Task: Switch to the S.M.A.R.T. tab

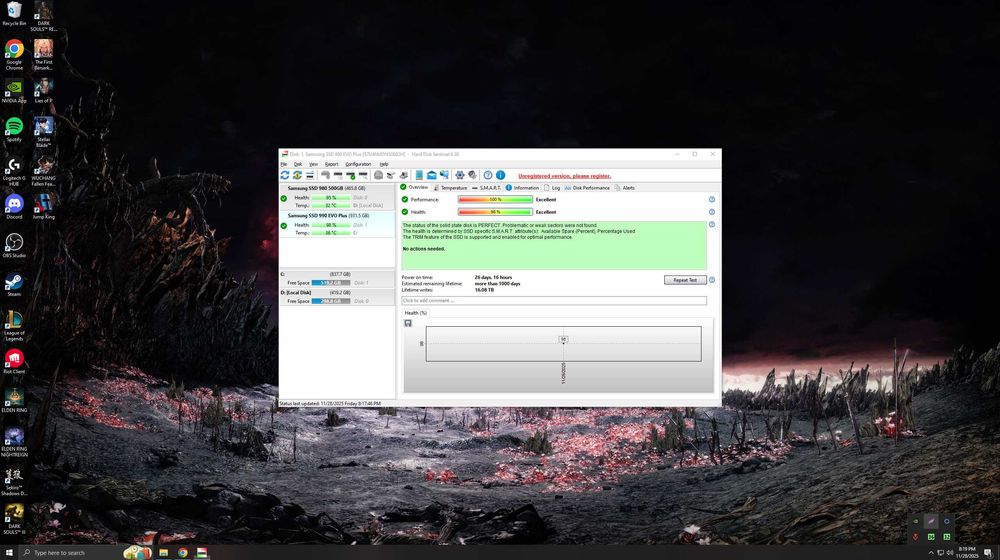Action: click(x=486, y=188)
